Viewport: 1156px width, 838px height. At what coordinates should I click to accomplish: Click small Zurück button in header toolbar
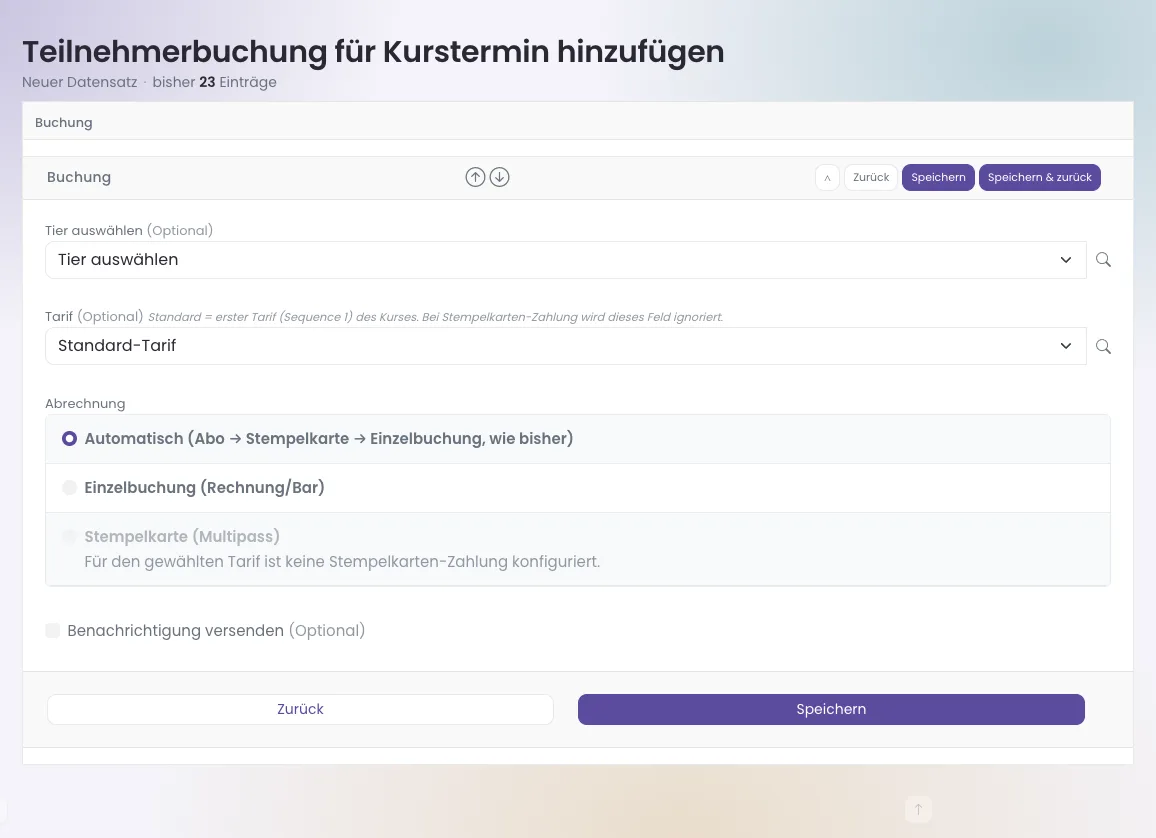(x=871, y=178)
